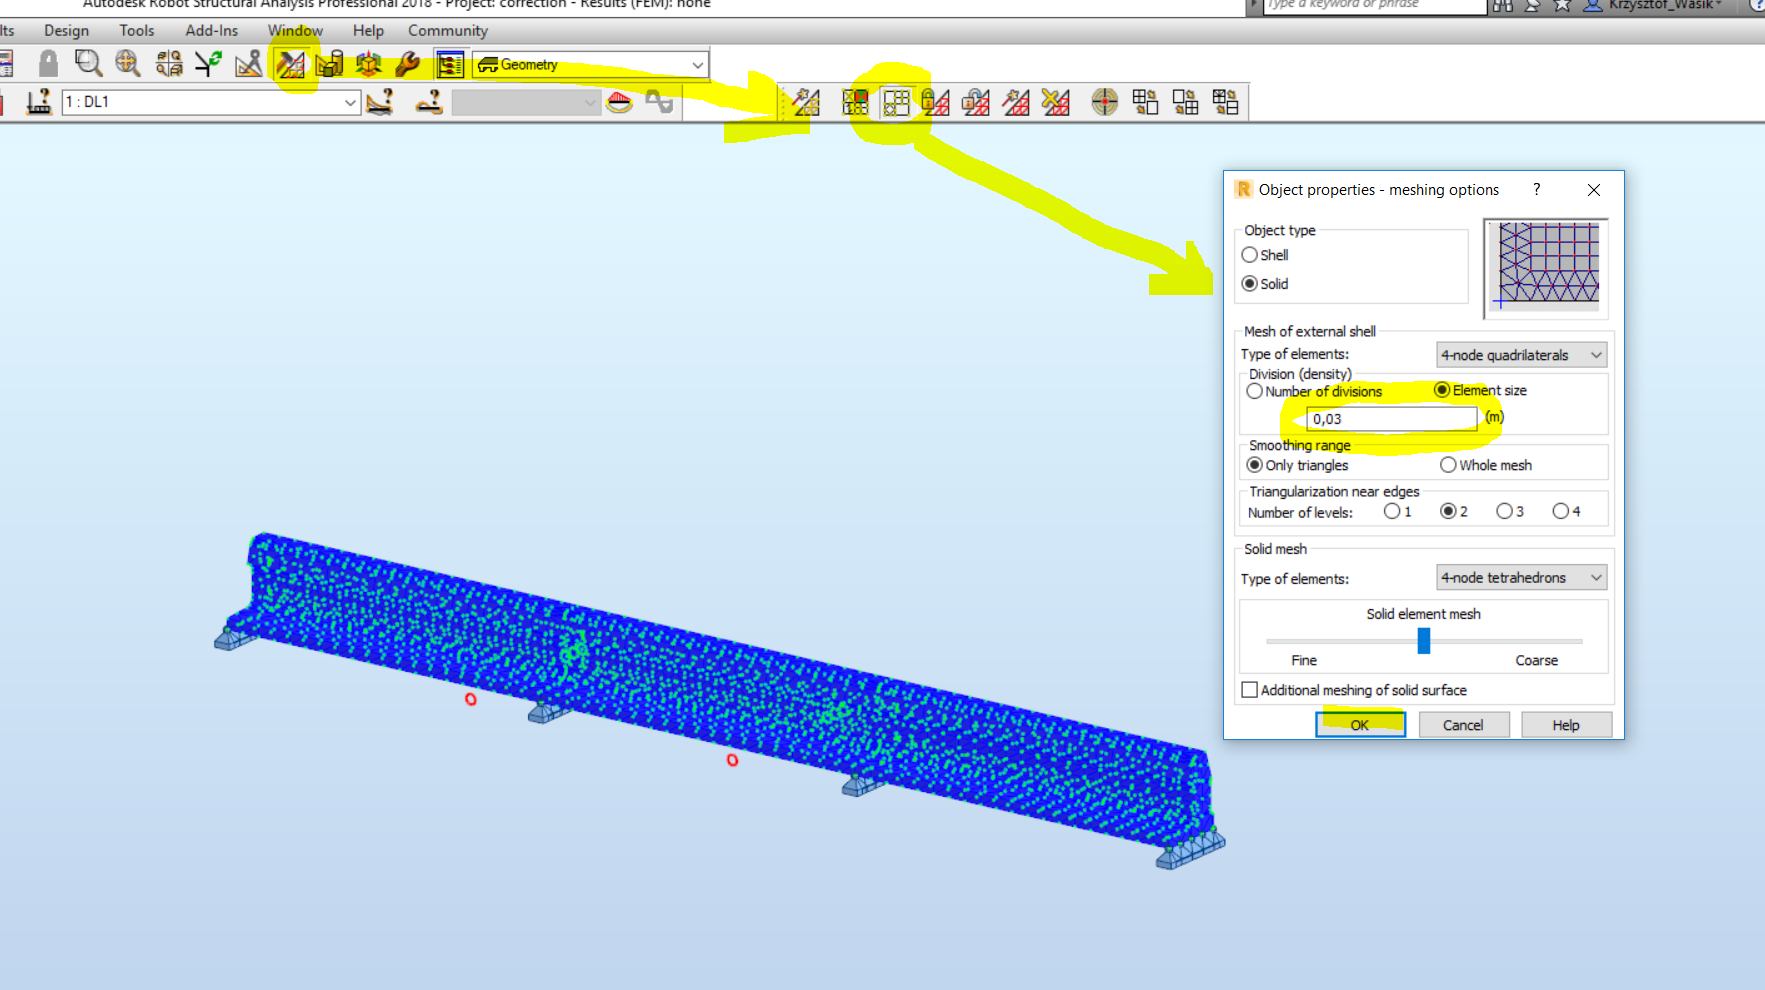This screenshot has height=990, width=1765.
Task: Click the mesh generation wand icon
Action: (806, 102)
